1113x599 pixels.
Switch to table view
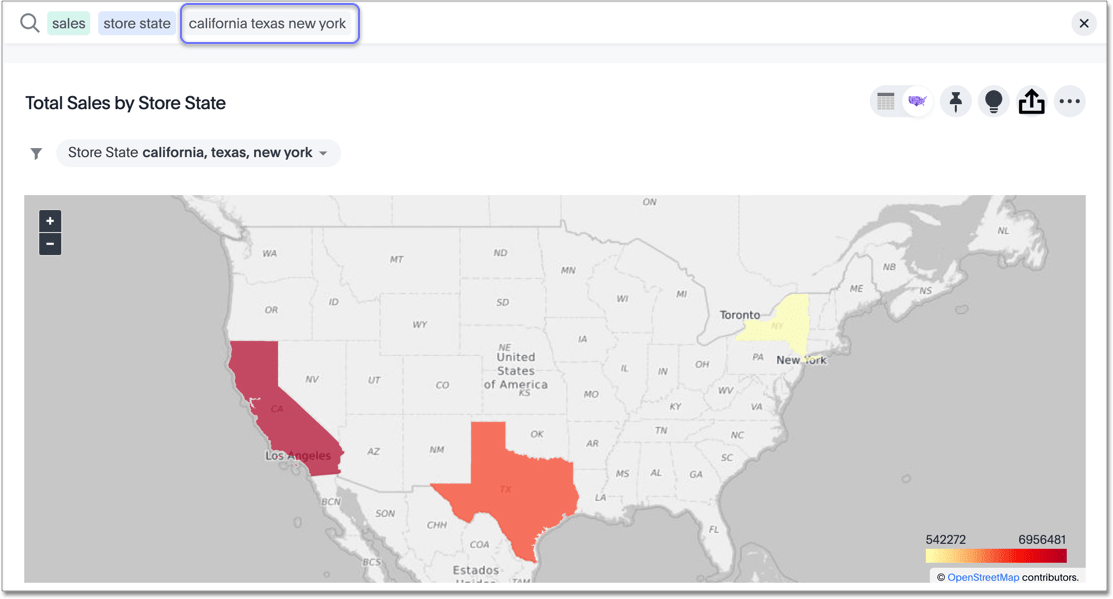pos(886,101)
